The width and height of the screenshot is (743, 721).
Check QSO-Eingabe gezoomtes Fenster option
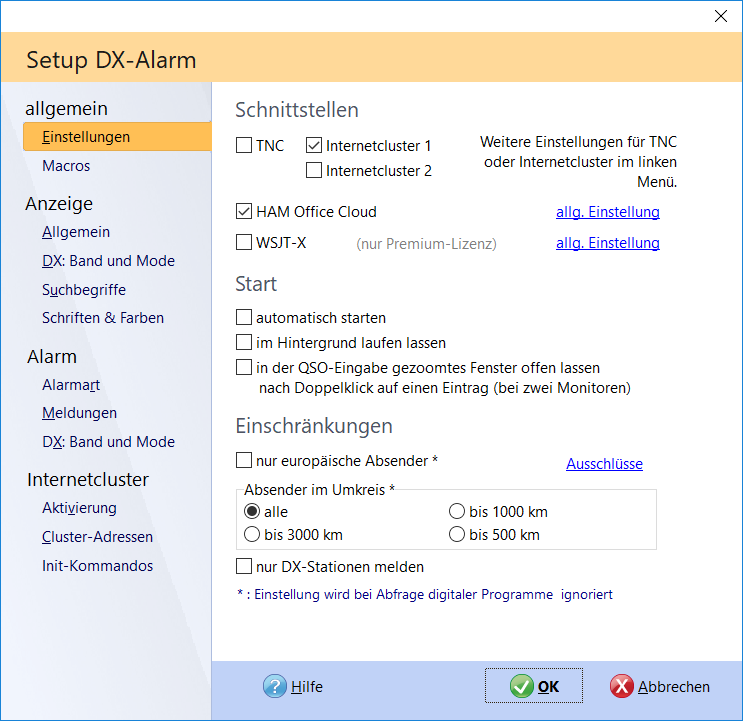(x=244, y=367)
